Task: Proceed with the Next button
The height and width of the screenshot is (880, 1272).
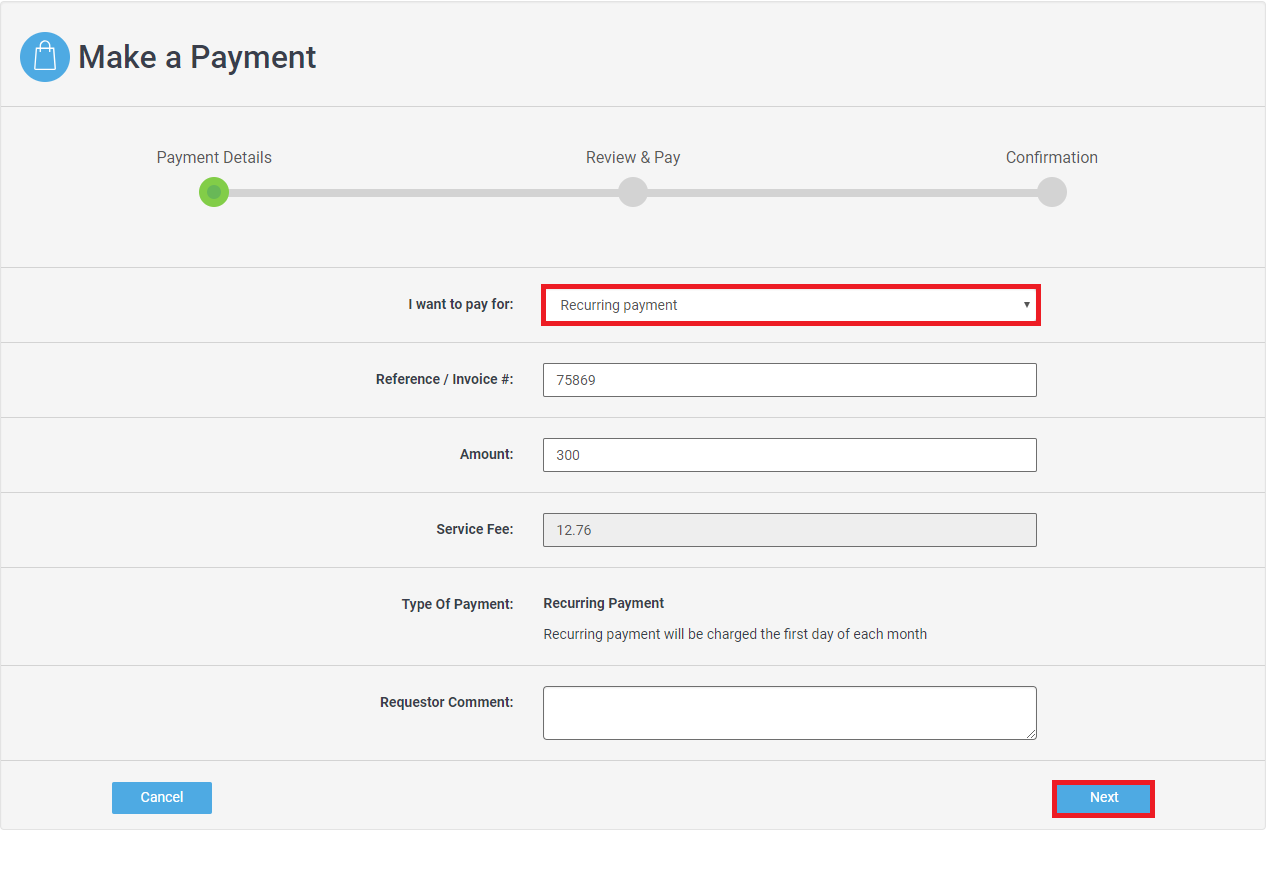Action: 1103,798
